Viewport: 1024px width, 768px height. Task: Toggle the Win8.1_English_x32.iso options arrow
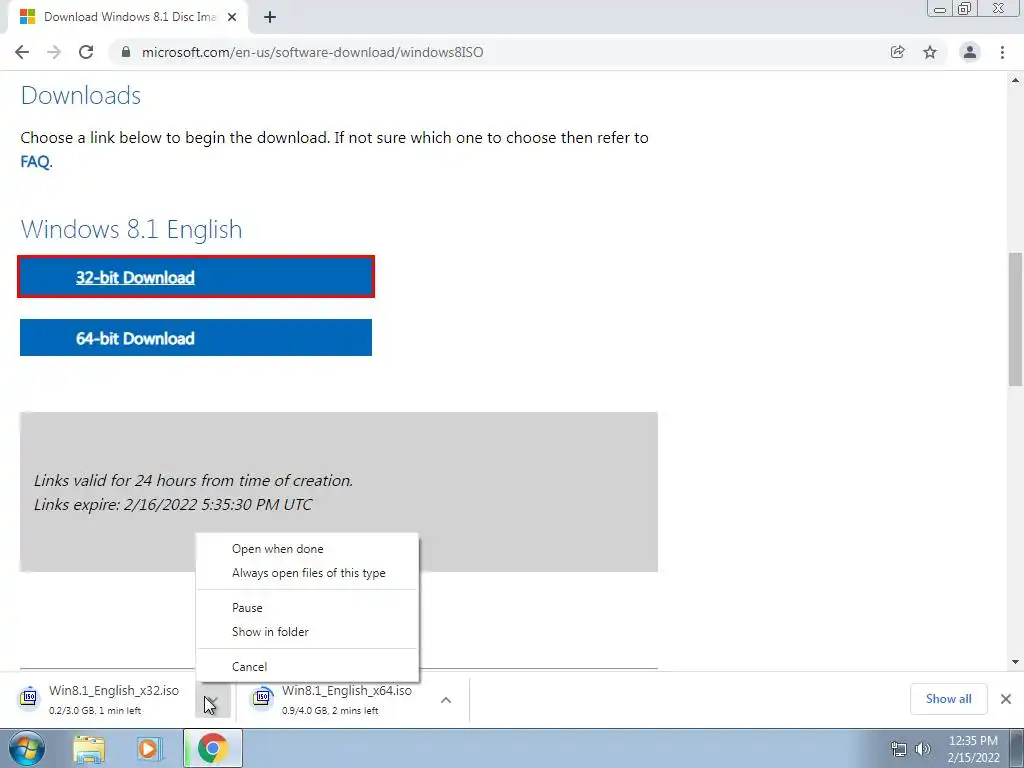pos(212,700)
